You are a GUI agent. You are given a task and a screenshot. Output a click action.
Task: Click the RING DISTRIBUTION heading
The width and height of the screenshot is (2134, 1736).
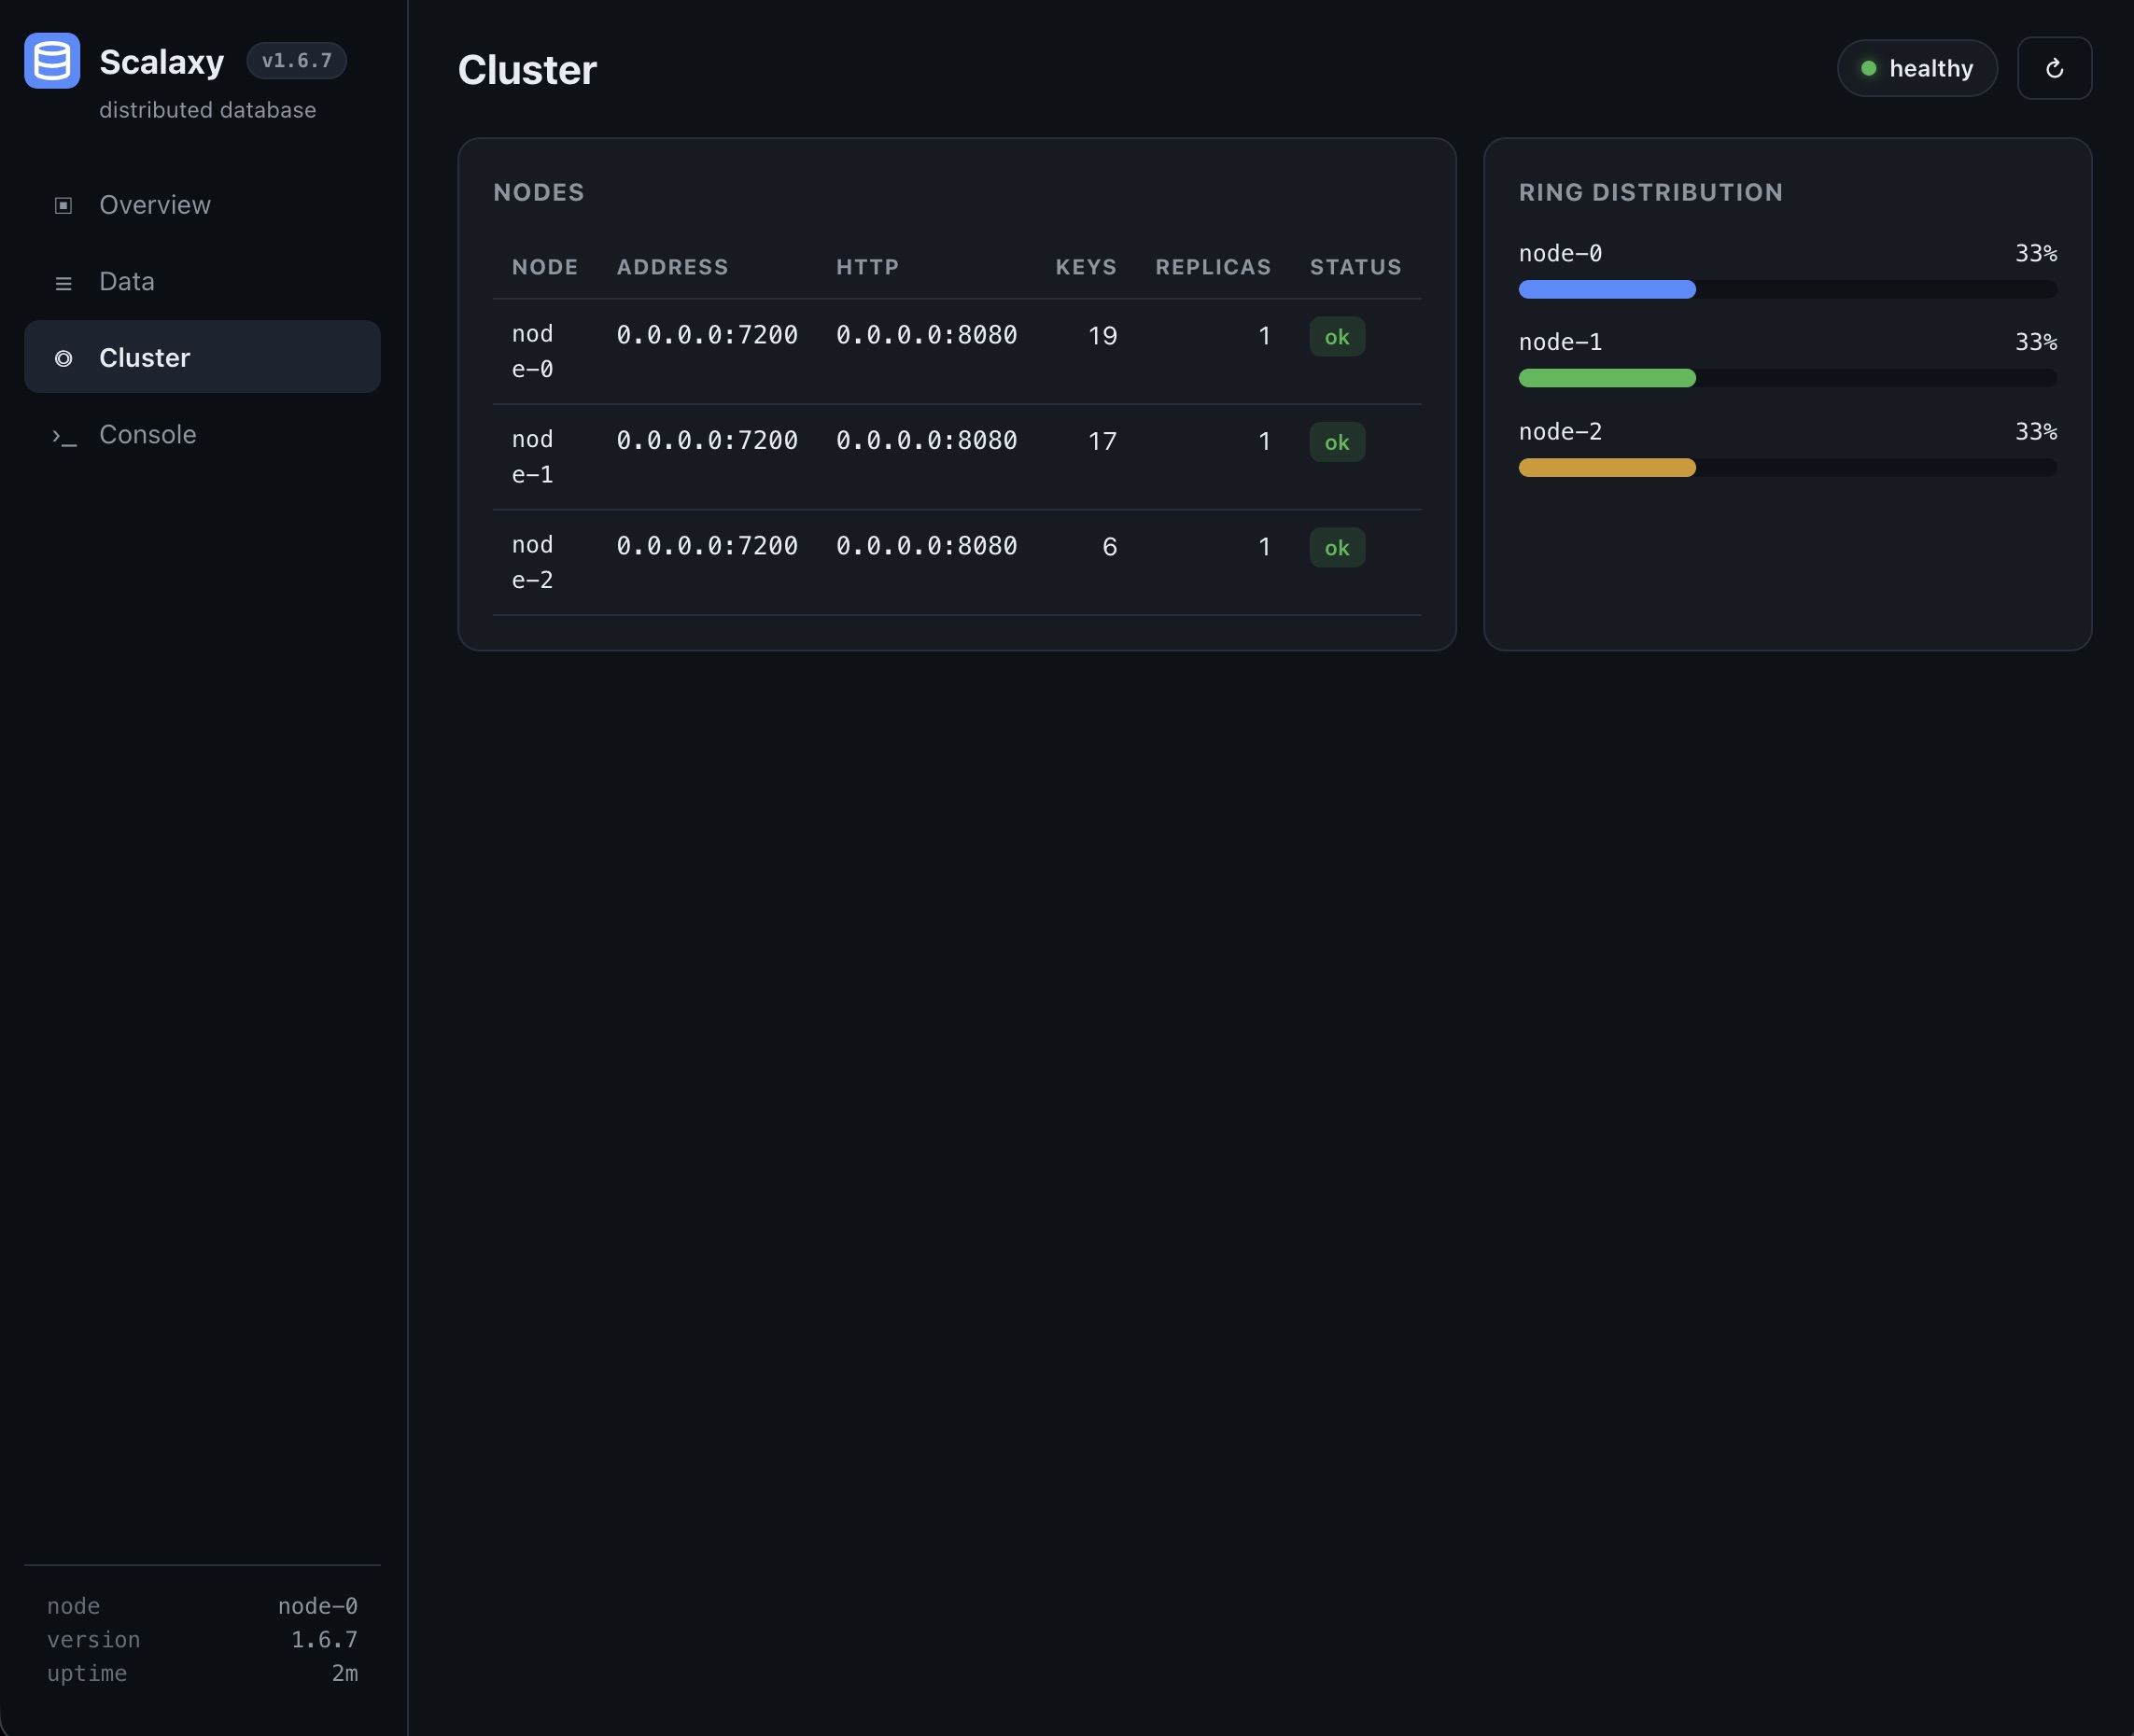(x=1651, y=192)
